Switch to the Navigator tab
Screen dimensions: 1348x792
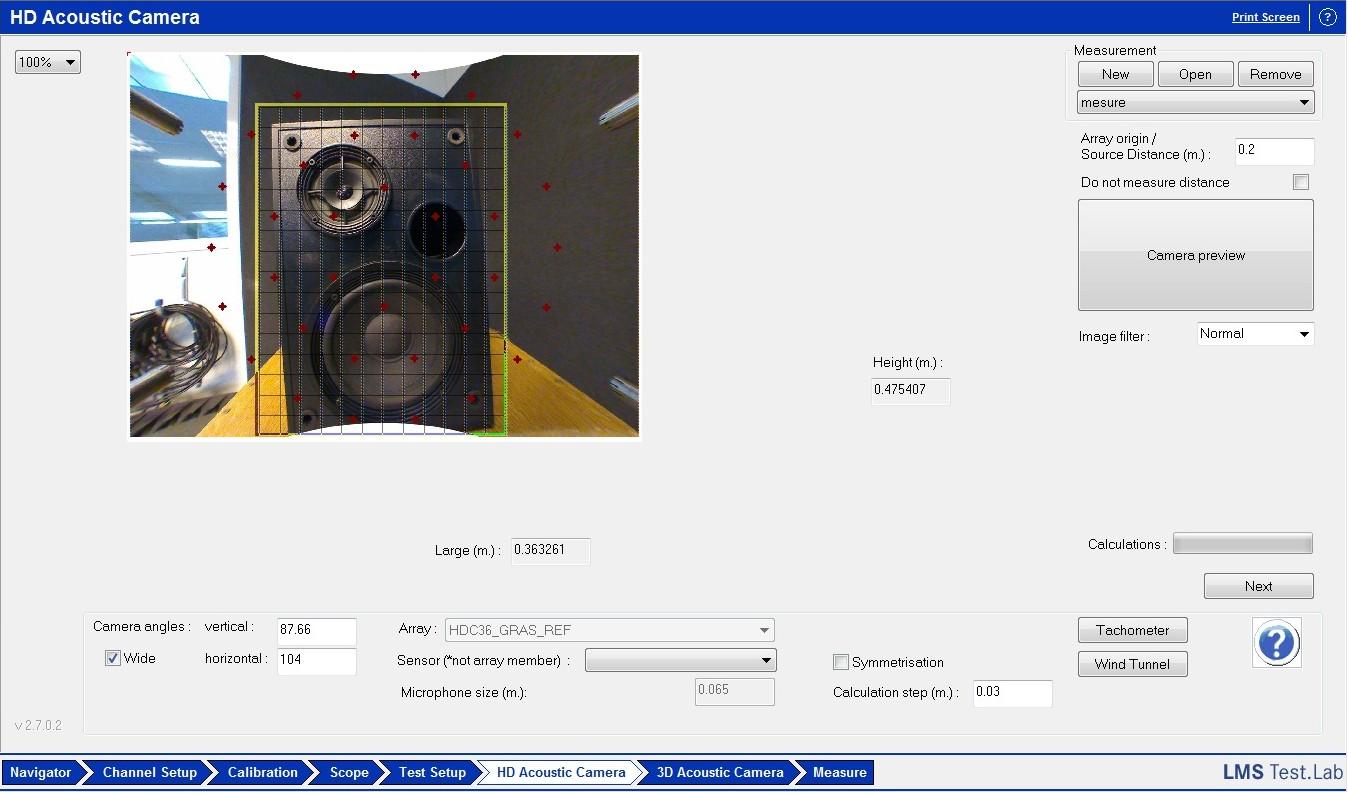pos(40,772)
